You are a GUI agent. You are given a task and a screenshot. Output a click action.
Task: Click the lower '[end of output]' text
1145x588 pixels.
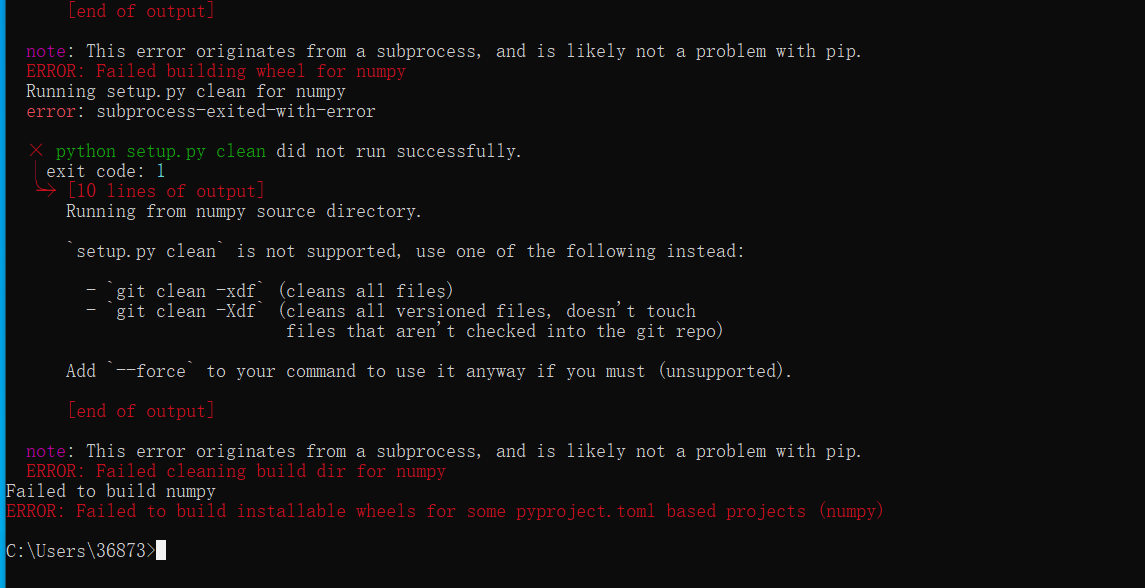coord(141,411)
